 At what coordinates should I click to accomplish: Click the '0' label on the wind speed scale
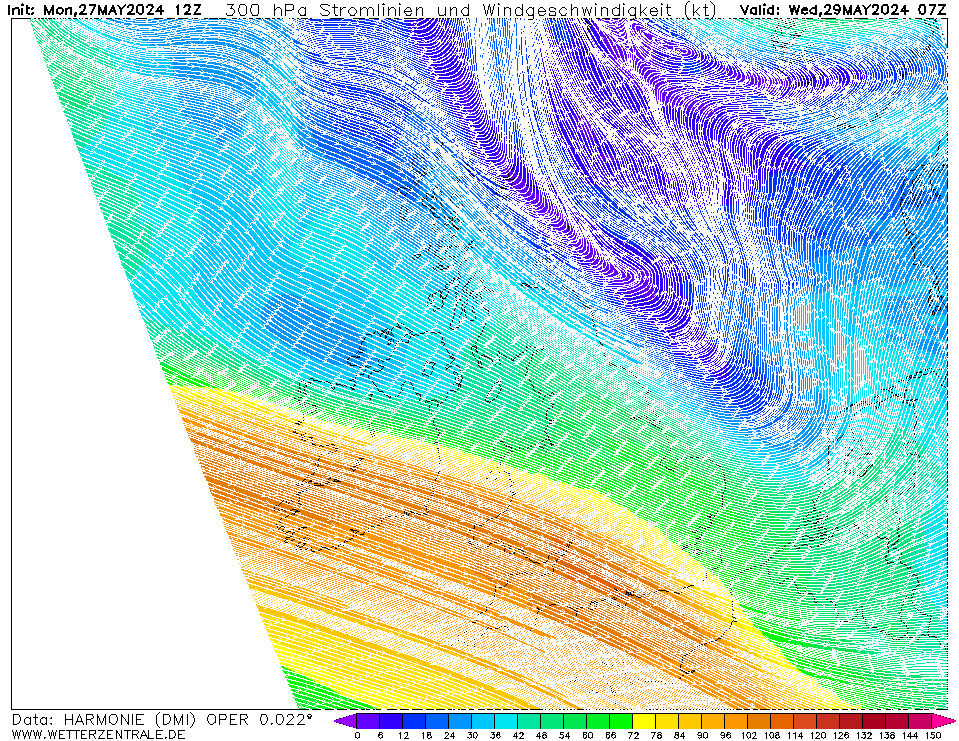click(x=357, y=735)
